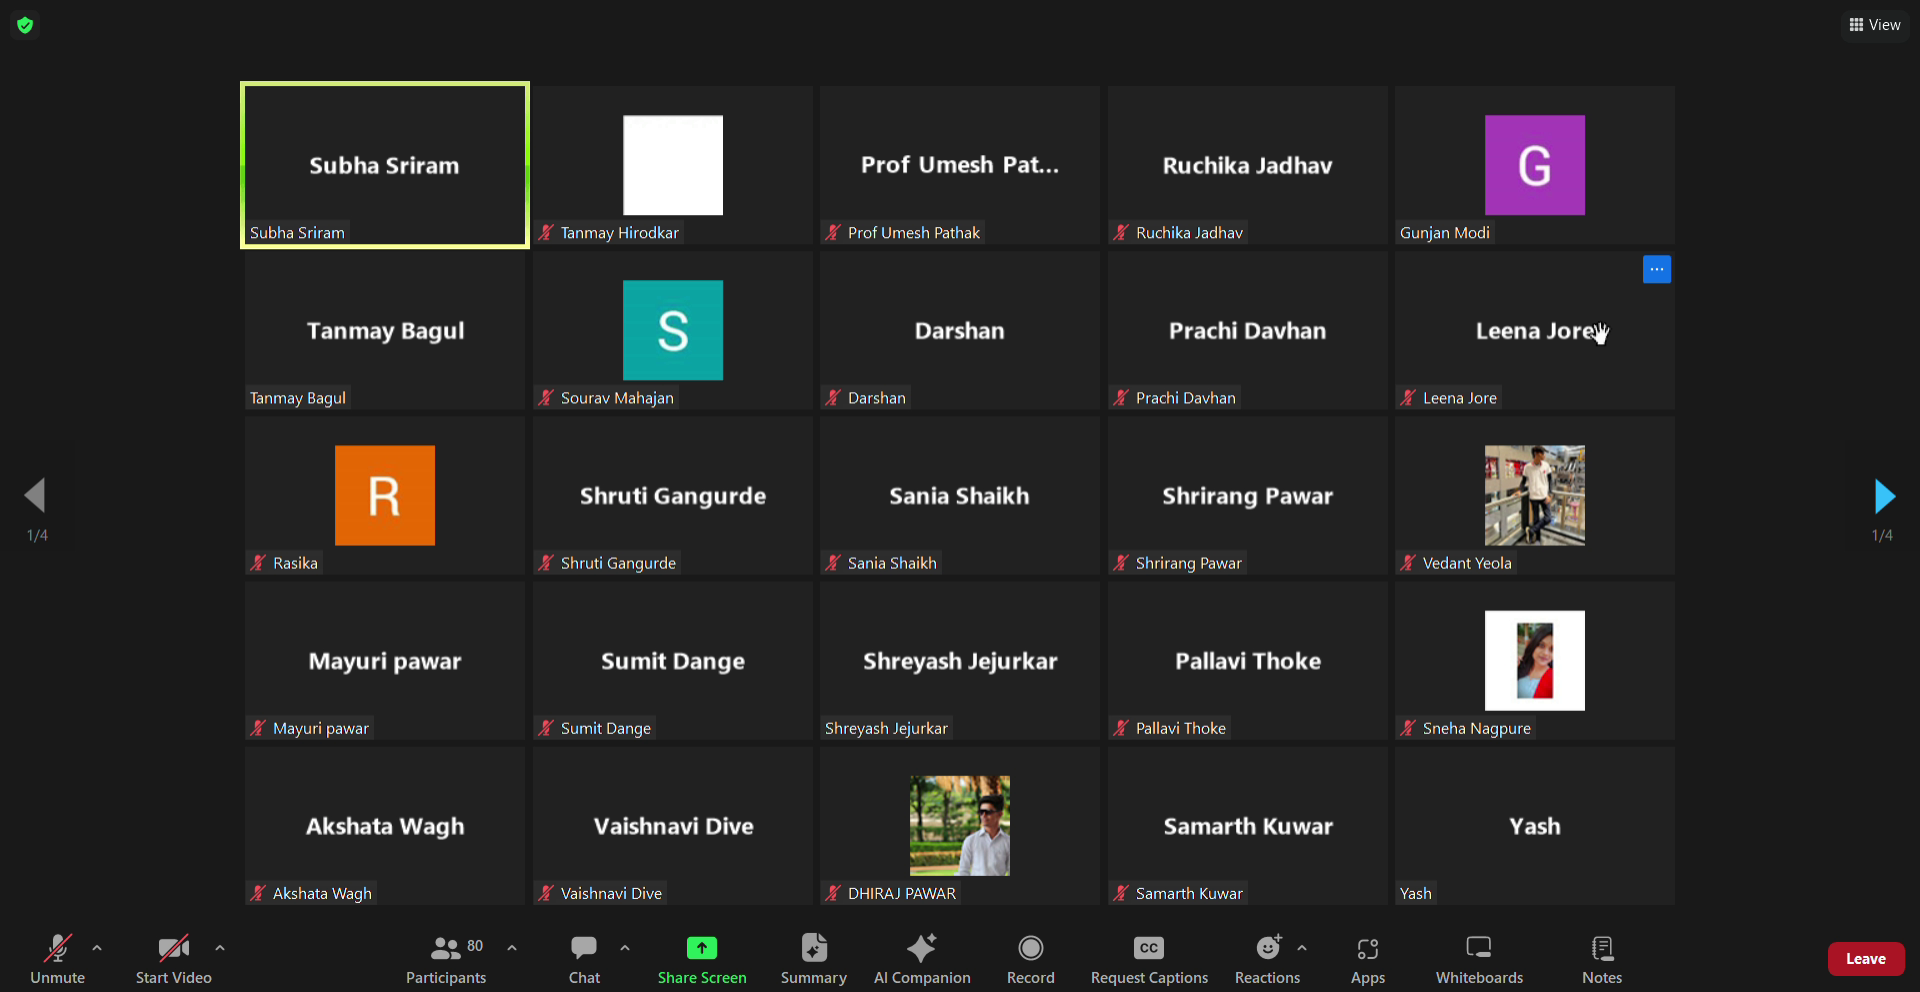Open the meeting Summary
Viewport: 1920px width, 992px height.
(x=813, y=959)
